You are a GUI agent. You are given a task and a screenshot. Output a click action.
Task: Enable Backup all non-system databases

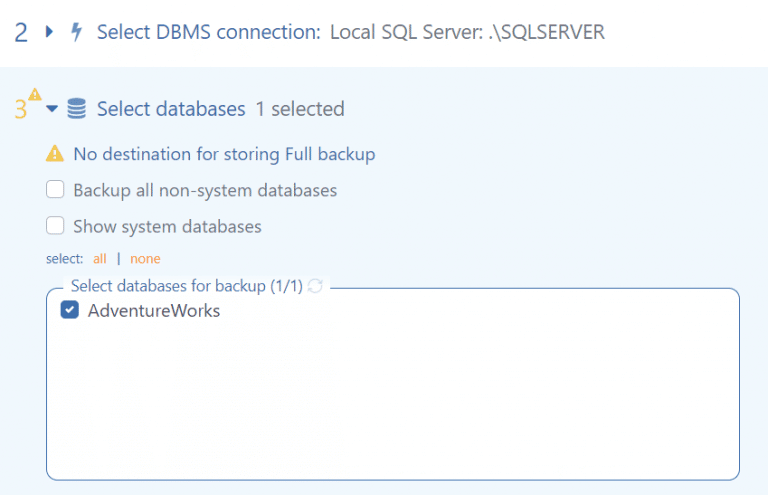coord(55,190)
